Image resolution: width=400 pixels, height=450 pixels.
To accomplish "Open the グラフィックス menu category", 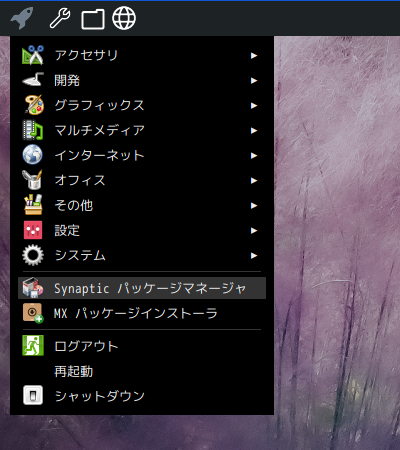I will (x=142, y=105).
